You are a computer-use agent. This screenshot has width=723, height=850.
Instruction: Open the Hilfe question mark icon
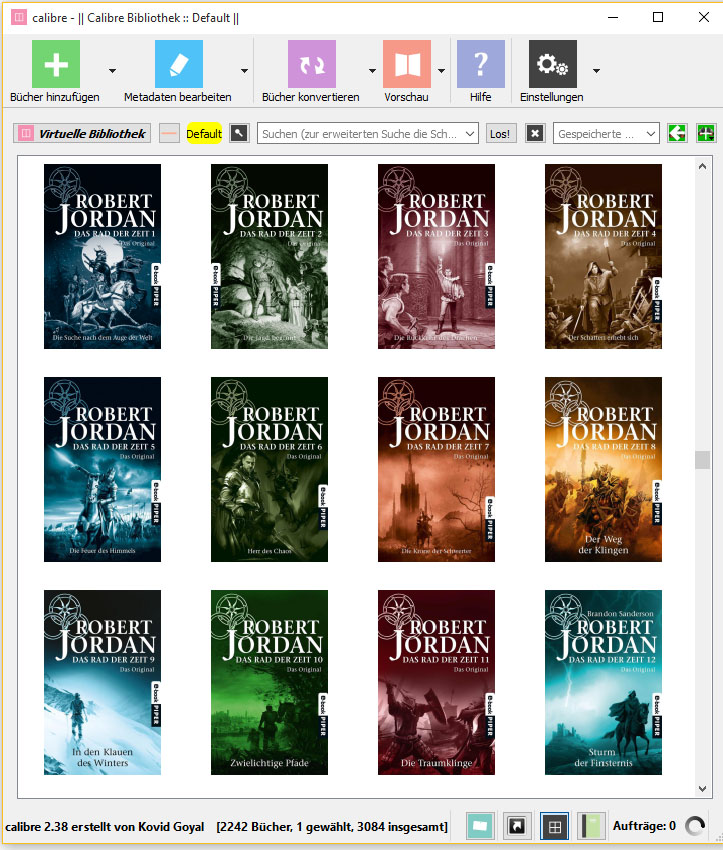pyautogui.click(x=481, y=64)
